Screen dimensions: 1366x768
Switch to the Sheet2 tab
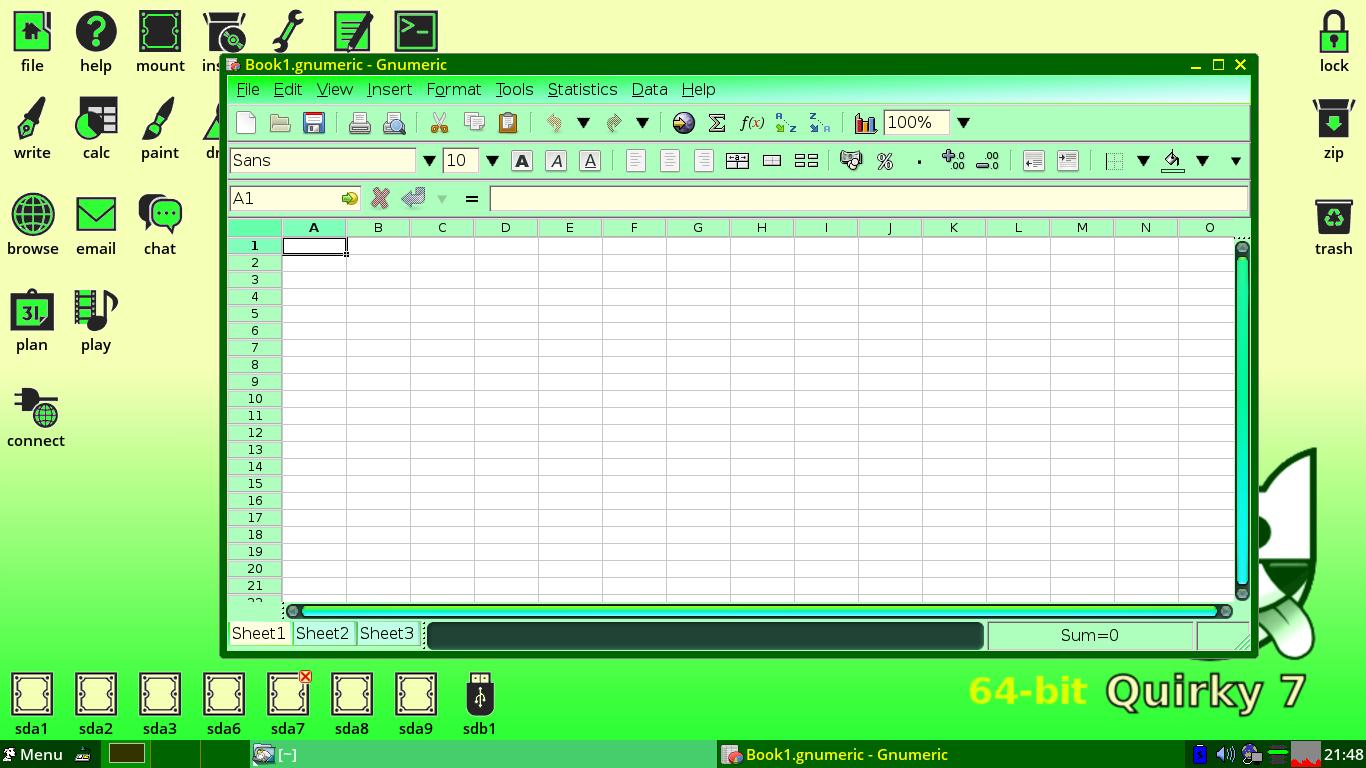[322, 633]
